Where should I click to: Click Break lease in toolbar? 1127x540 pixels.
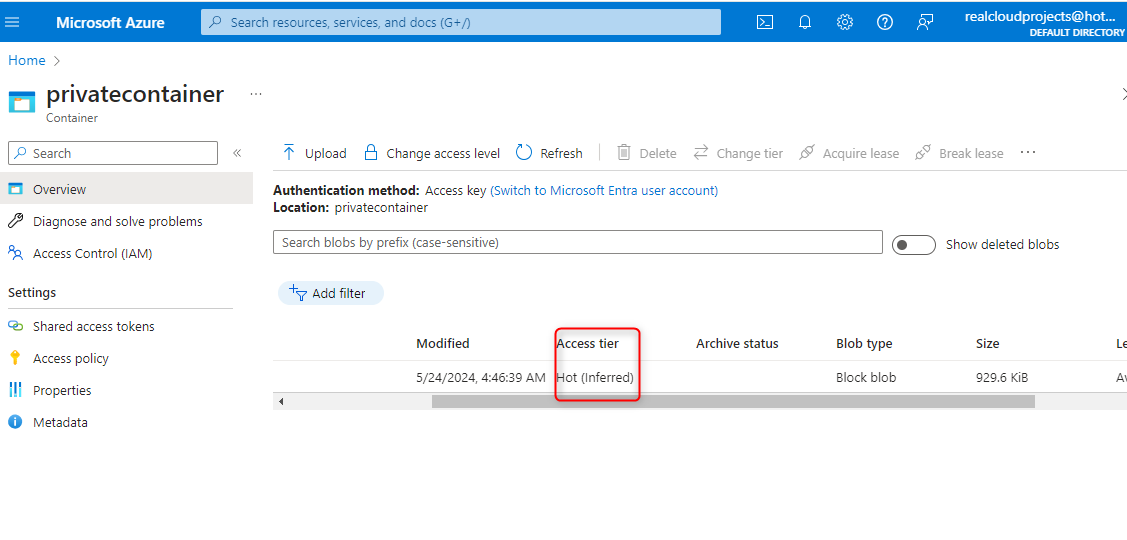tap(959, 153)
